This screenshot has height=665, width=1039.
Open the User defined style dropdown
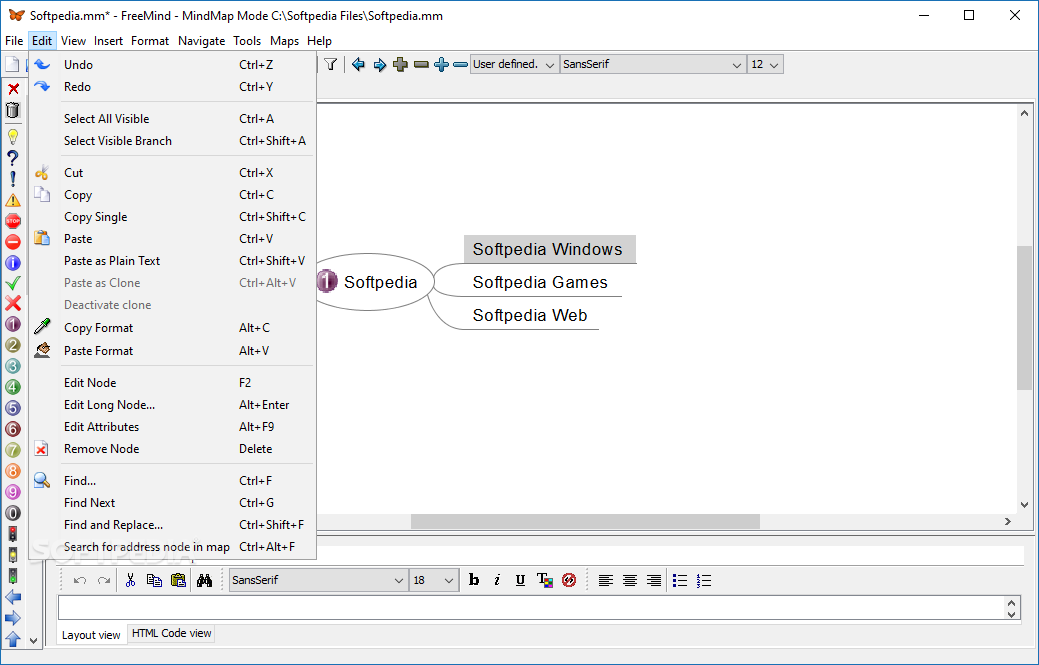click(515, 64)
